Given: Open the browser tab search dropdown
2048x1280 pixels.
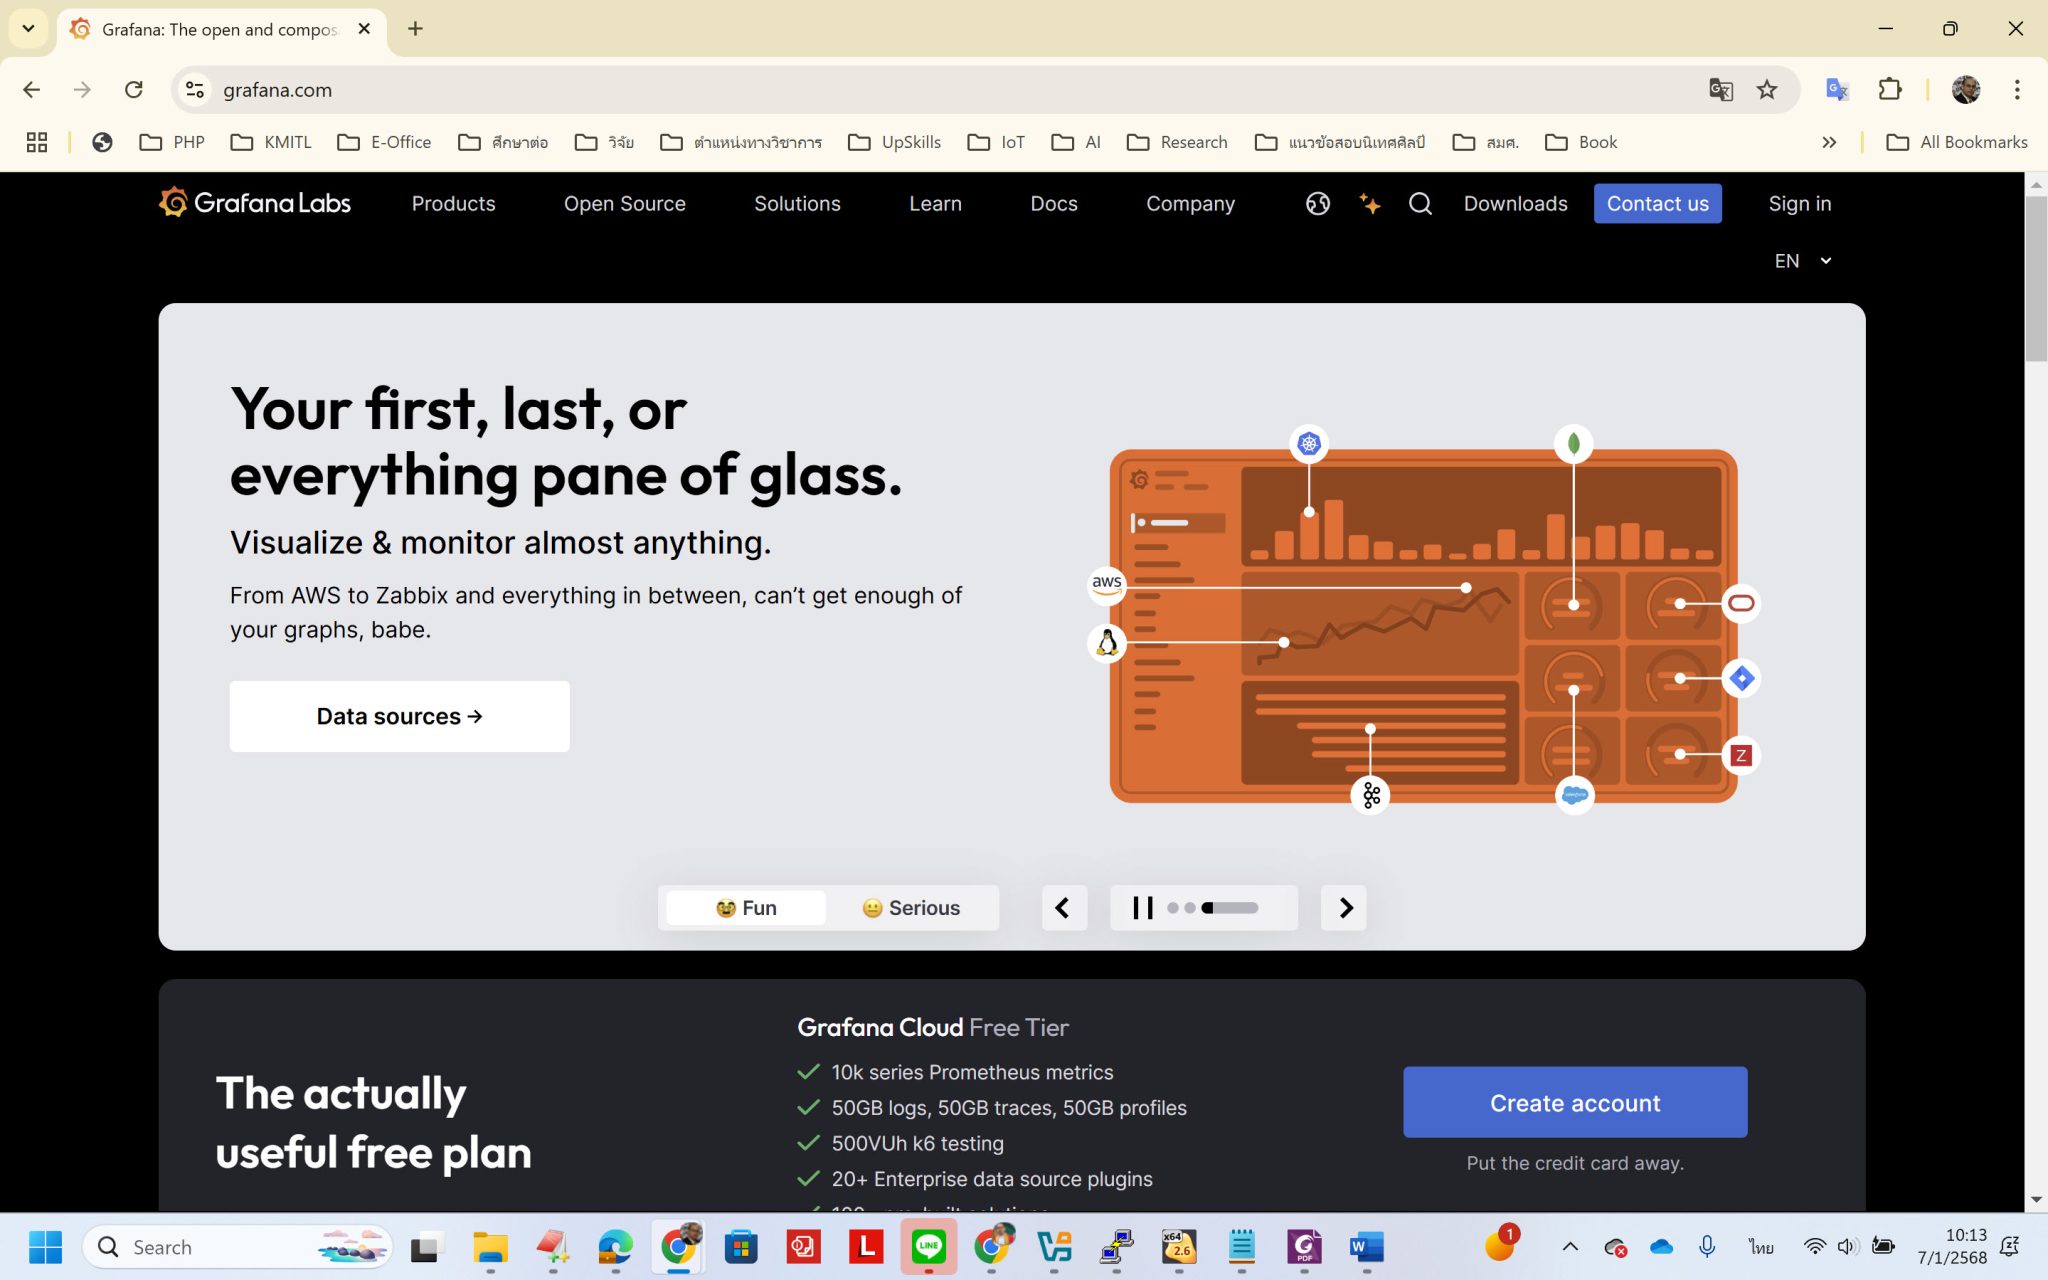Looking at the screenshot, I should (x=28, y=29).
